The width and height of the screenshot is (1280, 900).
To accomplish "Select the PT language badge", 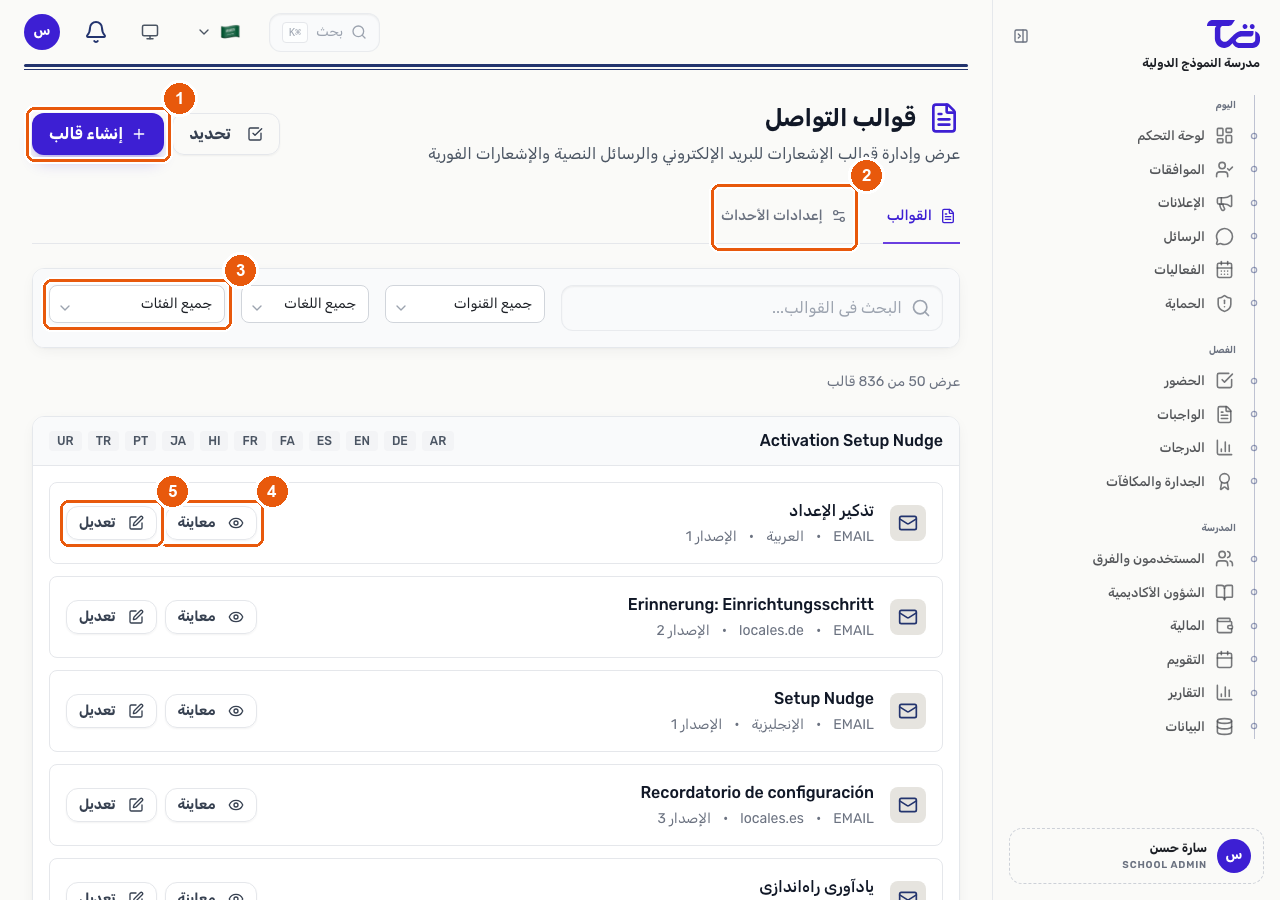I will point(141,441).
